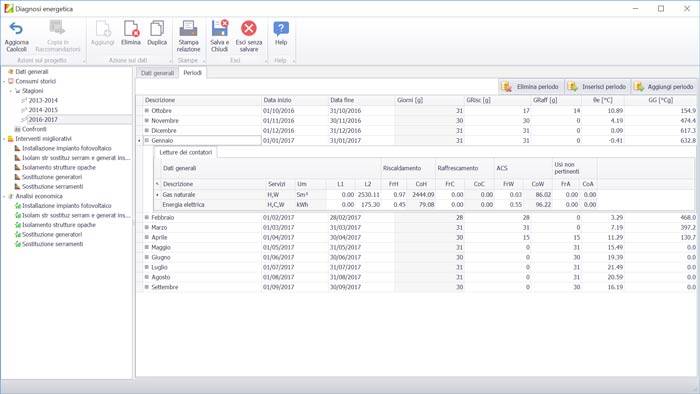Click Agosto period row label
This screenshot has width=700, height=394.
point(161,277)
